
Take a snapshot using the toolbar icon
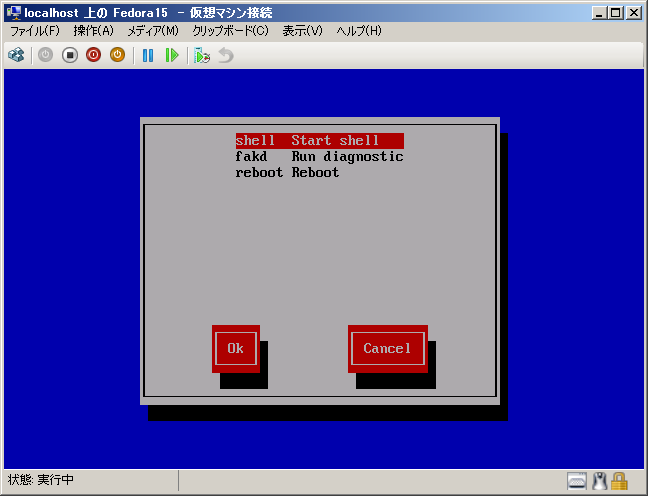[202, 55]
